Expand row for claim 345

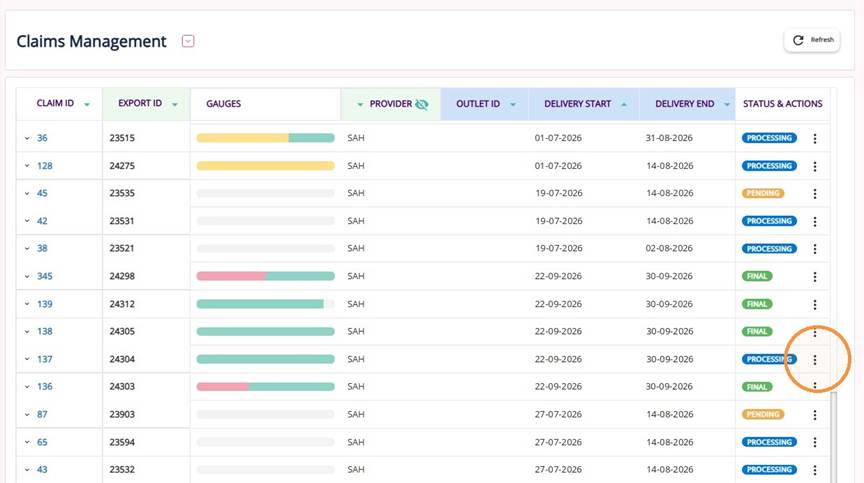coord(27,276)
